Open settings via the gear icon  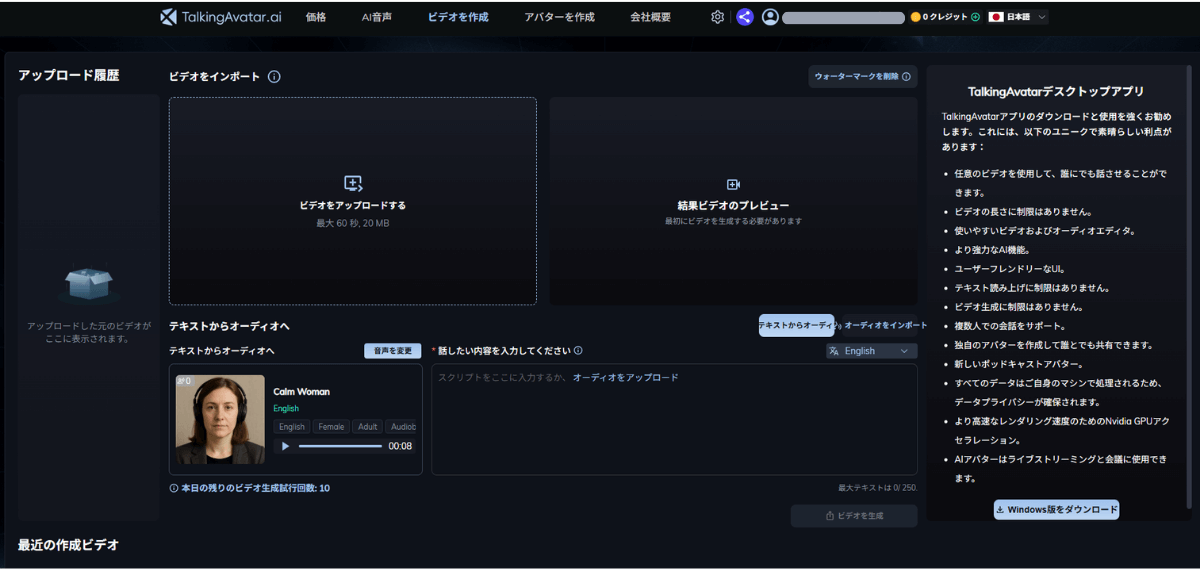click(x=717, y=17)
